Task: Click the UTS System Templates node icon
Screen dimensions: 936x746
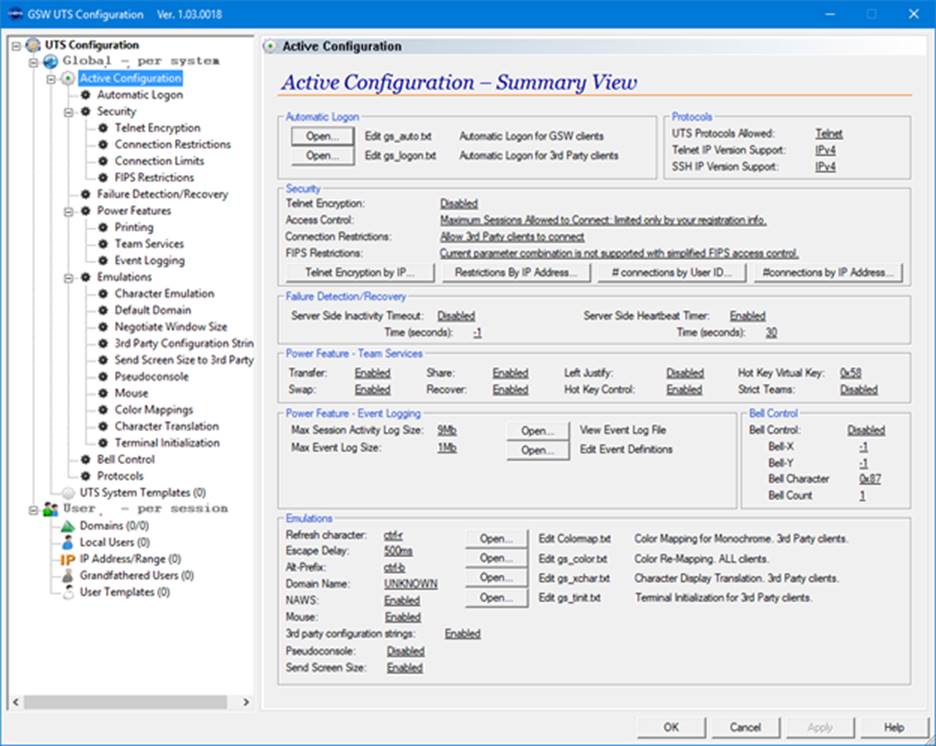Action: (68, 493)
